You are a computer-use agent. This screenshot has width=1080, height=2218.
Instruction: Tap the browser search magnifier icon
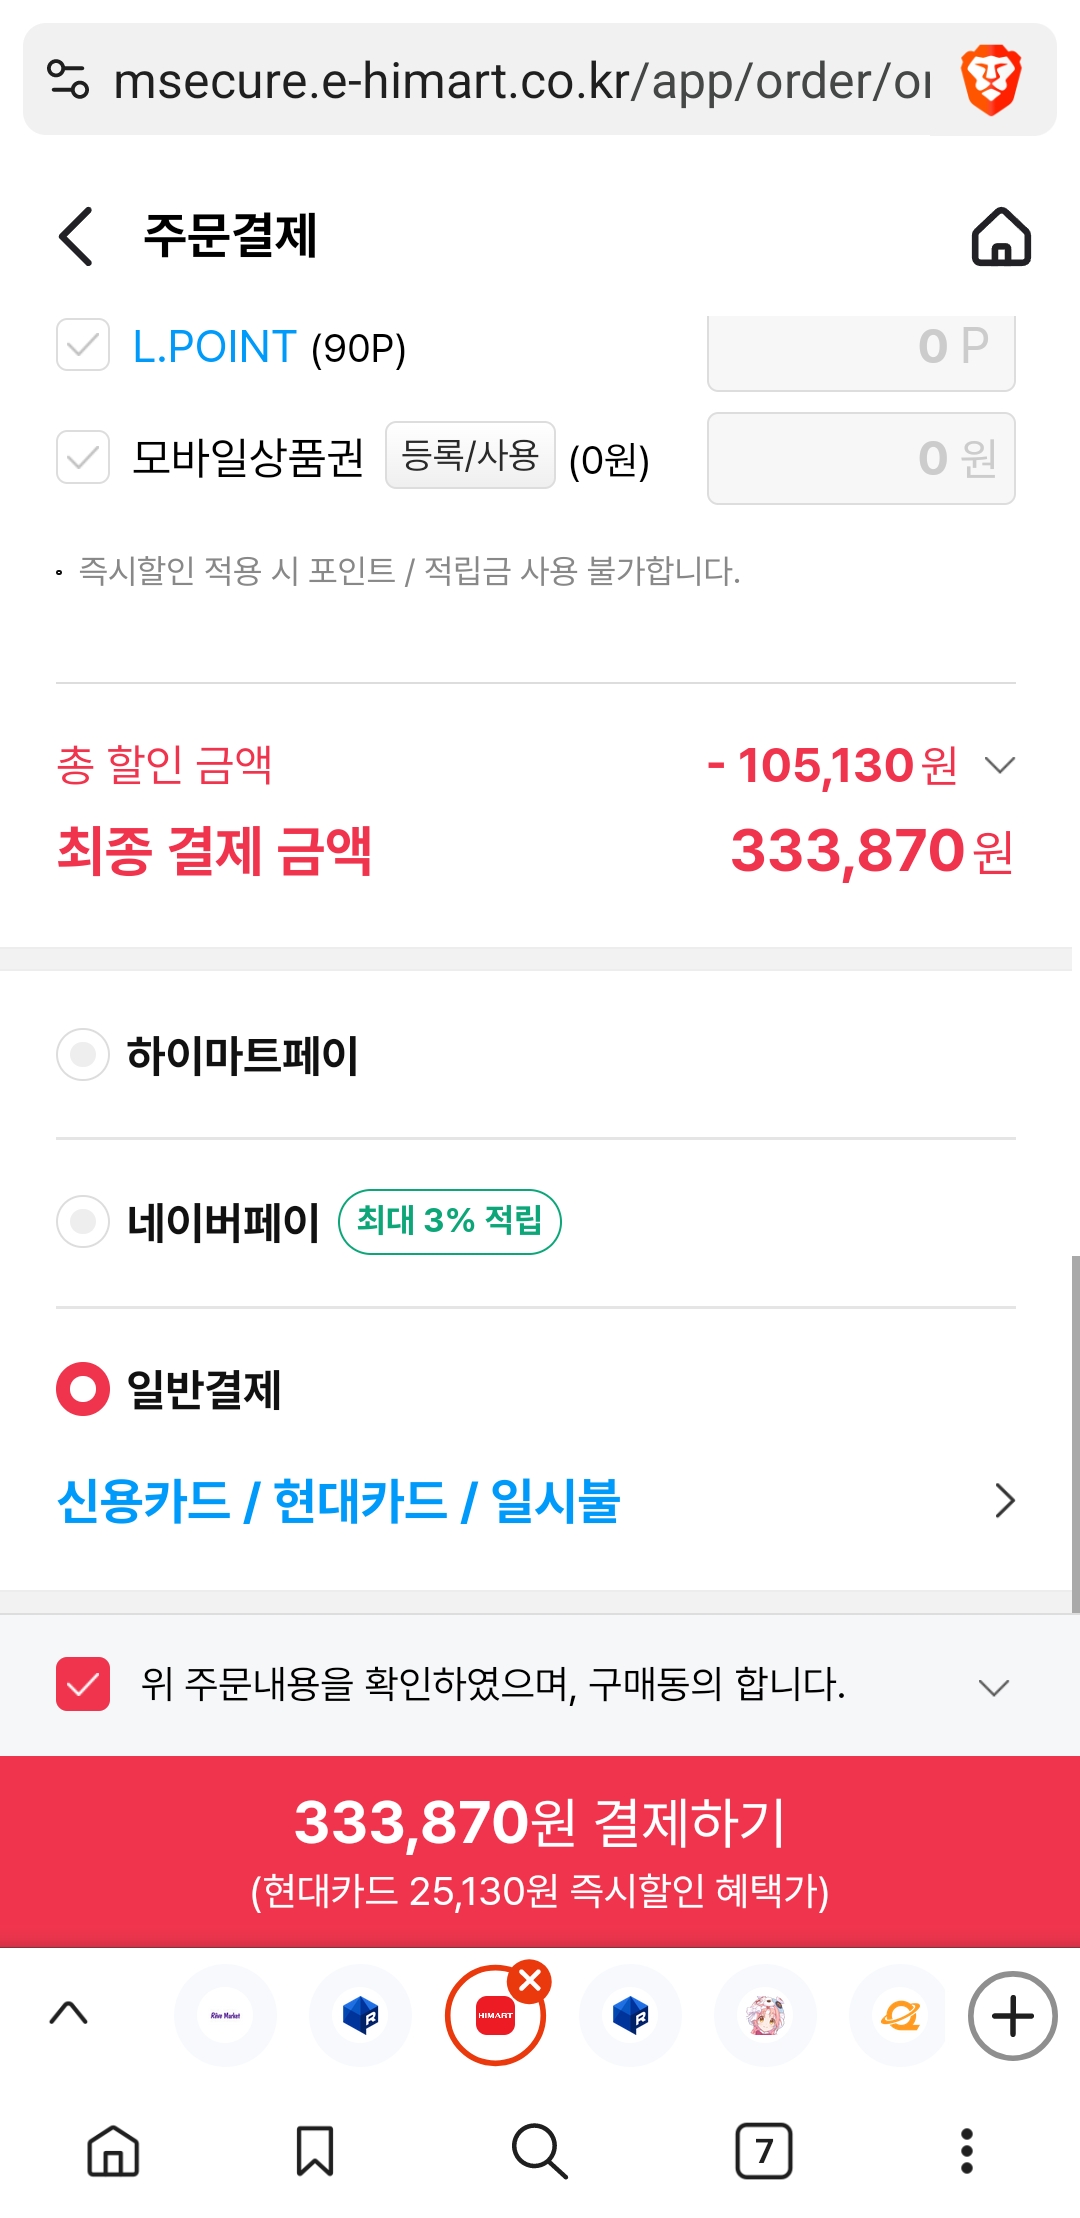coord(539,2151)
